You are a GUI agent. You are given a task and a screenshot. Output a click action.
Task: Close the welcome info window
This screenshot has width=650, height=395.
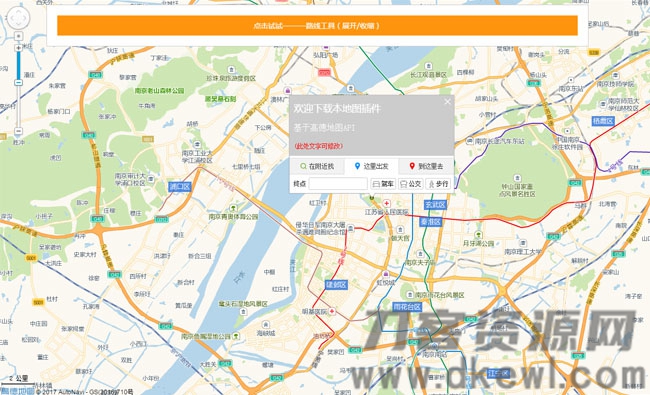pos(447,102)
